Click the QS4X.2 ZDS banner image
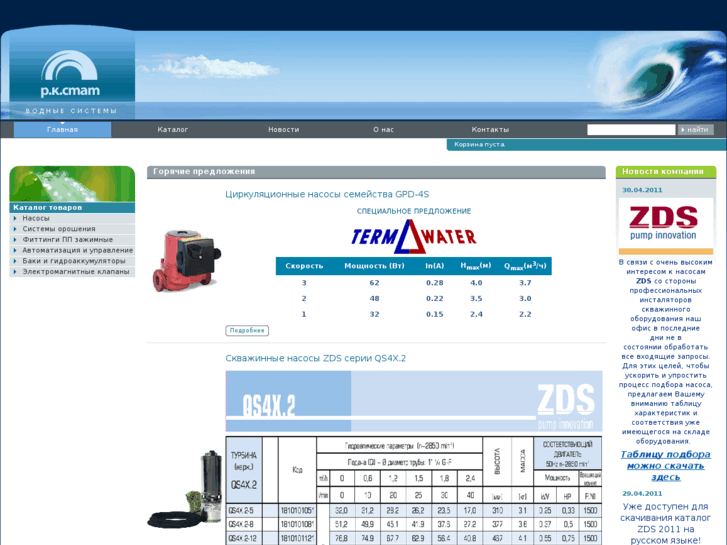Screen dimensions: 727x545 tap(414, 401)
